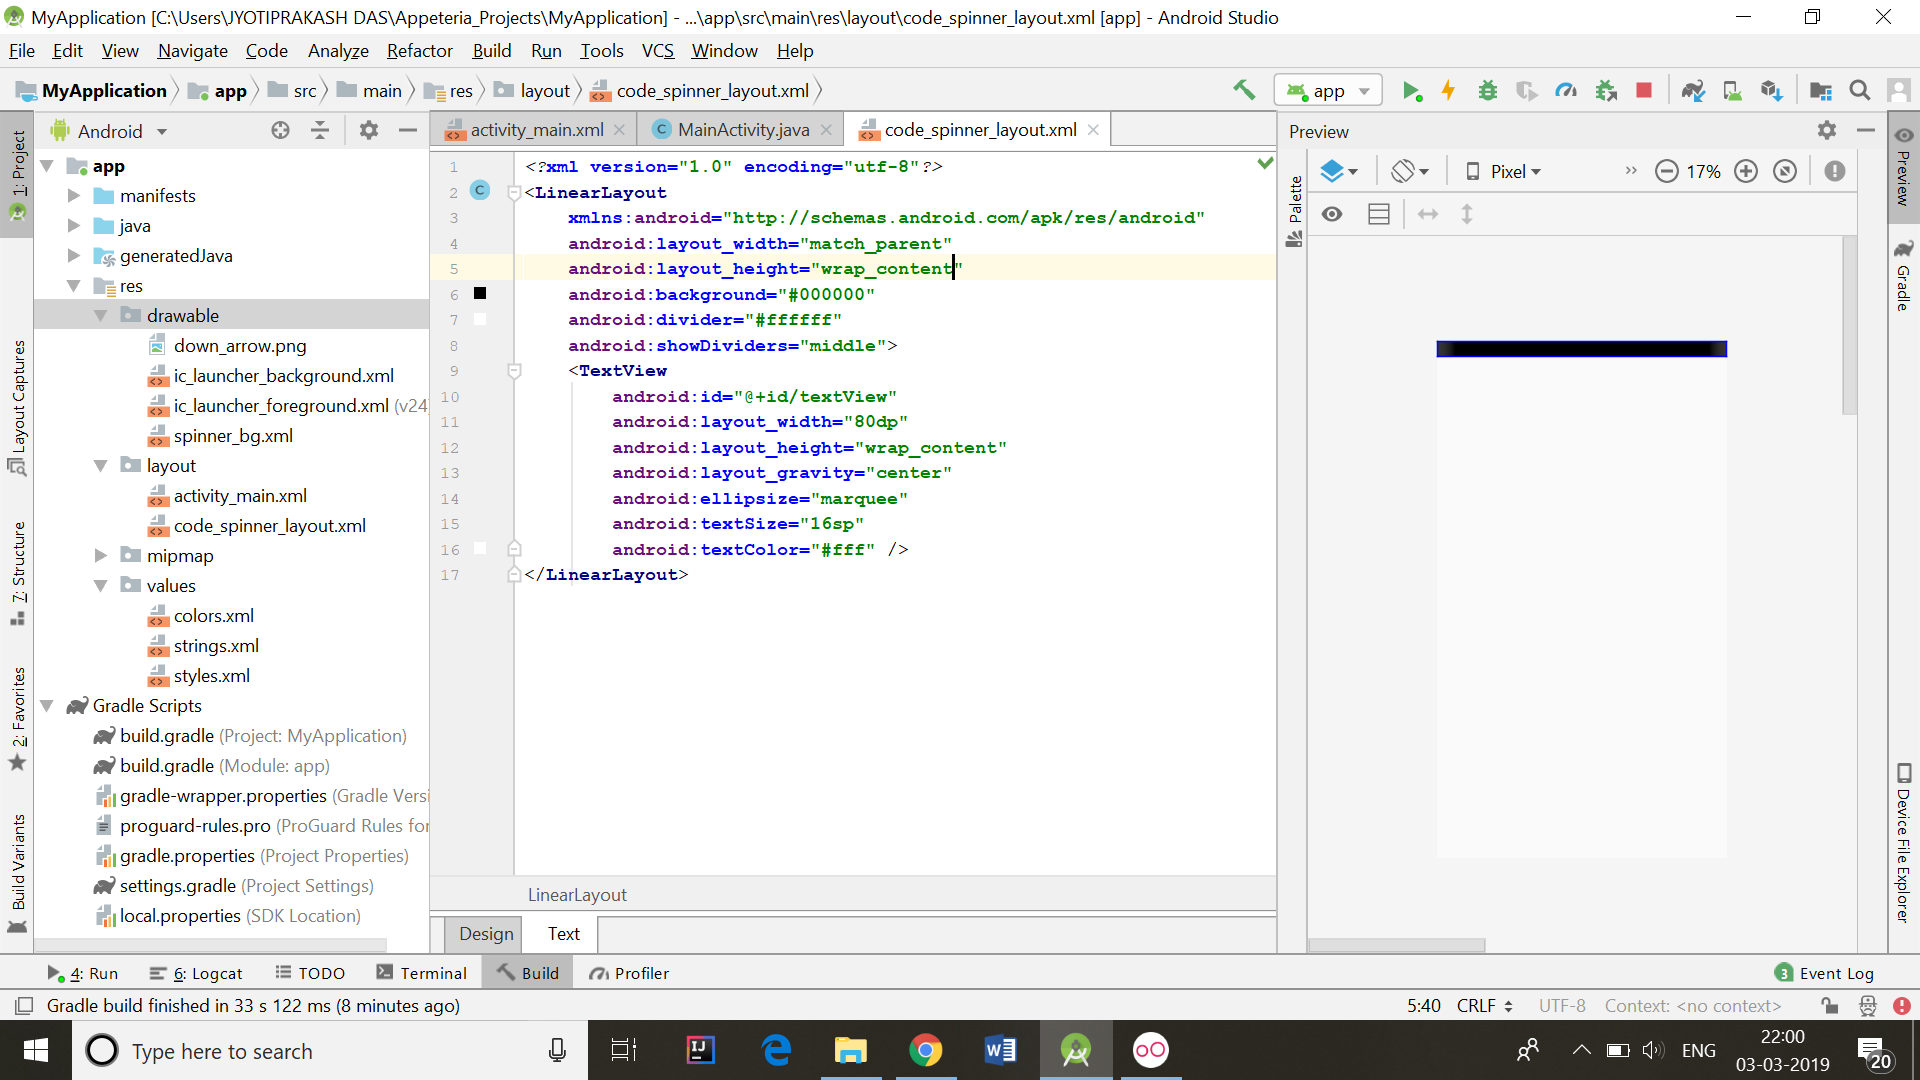Screen dimensions: 1920x1080
Task: Open project panel gear settings
Action: click(368, 130)
